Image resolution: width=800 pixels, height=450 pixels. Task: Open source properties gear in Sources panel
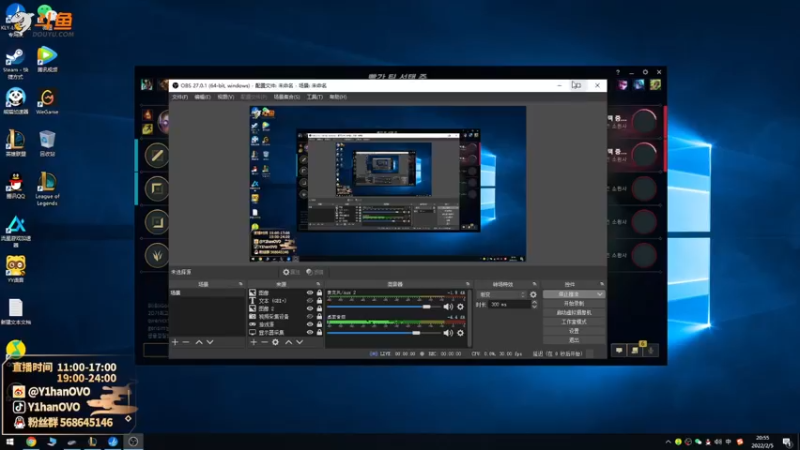(276, 342)
